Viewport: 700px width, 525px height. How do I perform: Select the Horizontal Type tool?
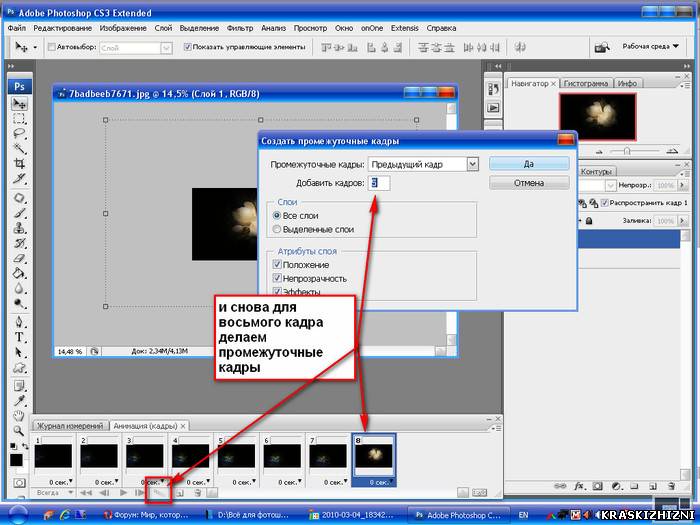19,337
